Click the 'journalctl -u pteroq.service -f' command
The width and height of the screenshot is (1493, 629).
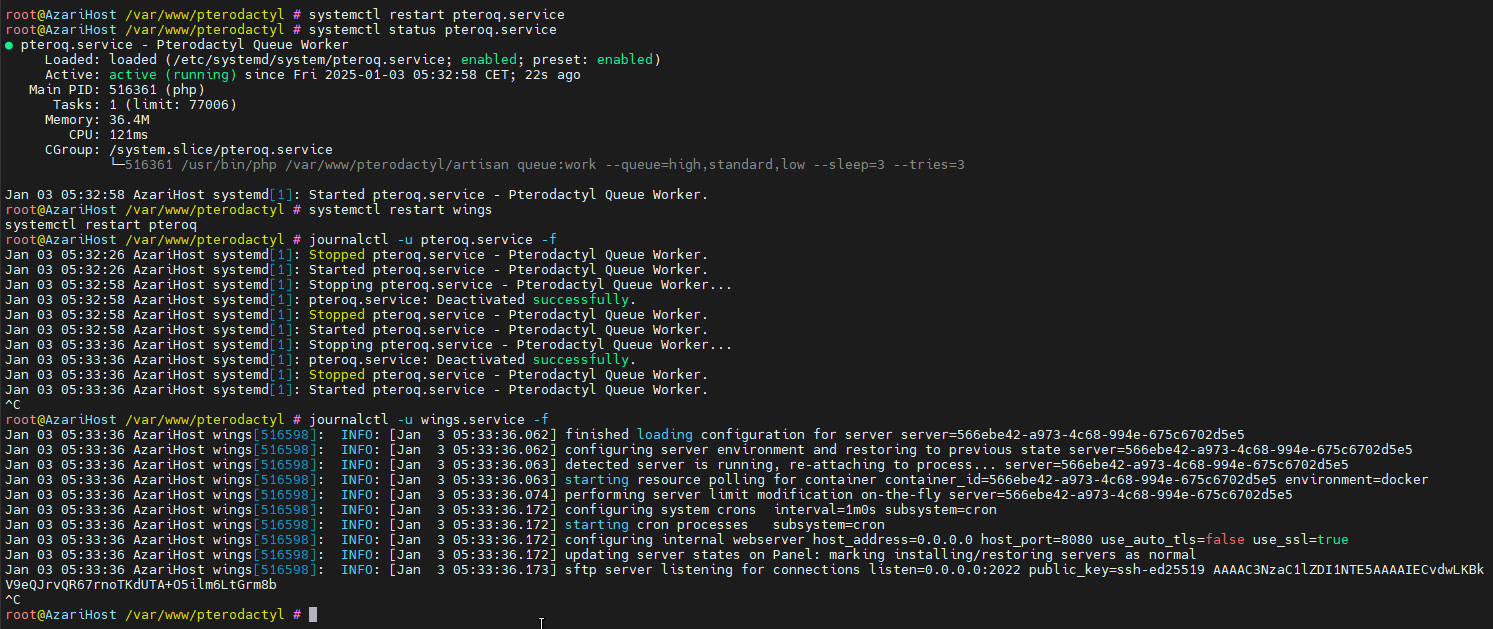(433, 240)
